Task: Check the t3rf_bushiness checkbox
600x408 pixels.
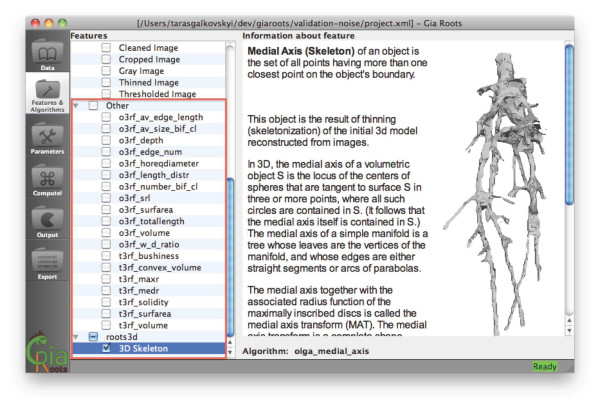Action: (106, 256)
